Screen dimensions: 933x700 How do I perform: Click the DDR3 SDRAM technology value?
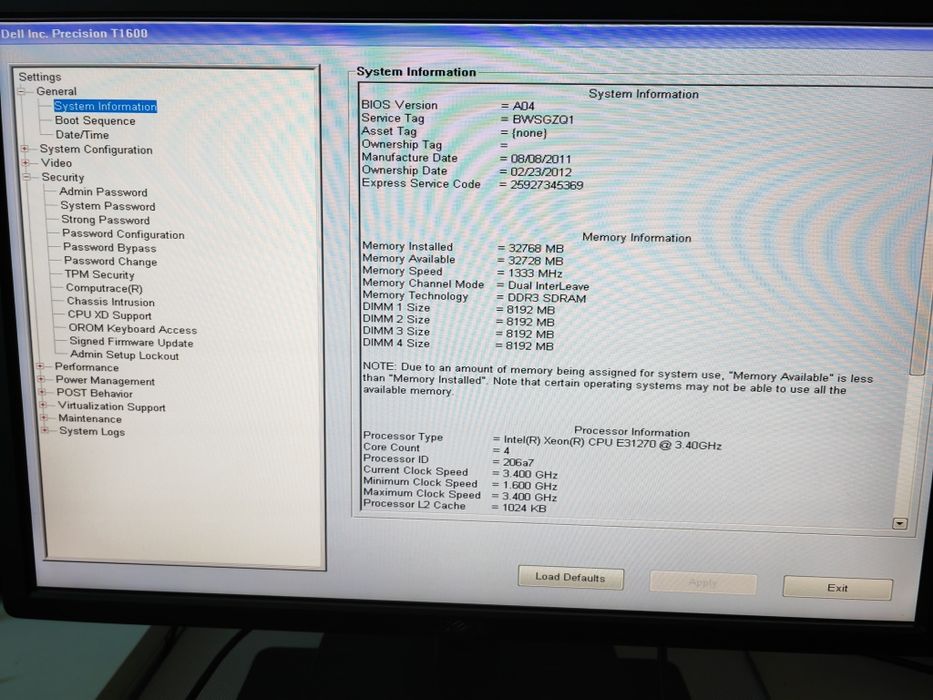pyautogui.click(x=547, y=298)
